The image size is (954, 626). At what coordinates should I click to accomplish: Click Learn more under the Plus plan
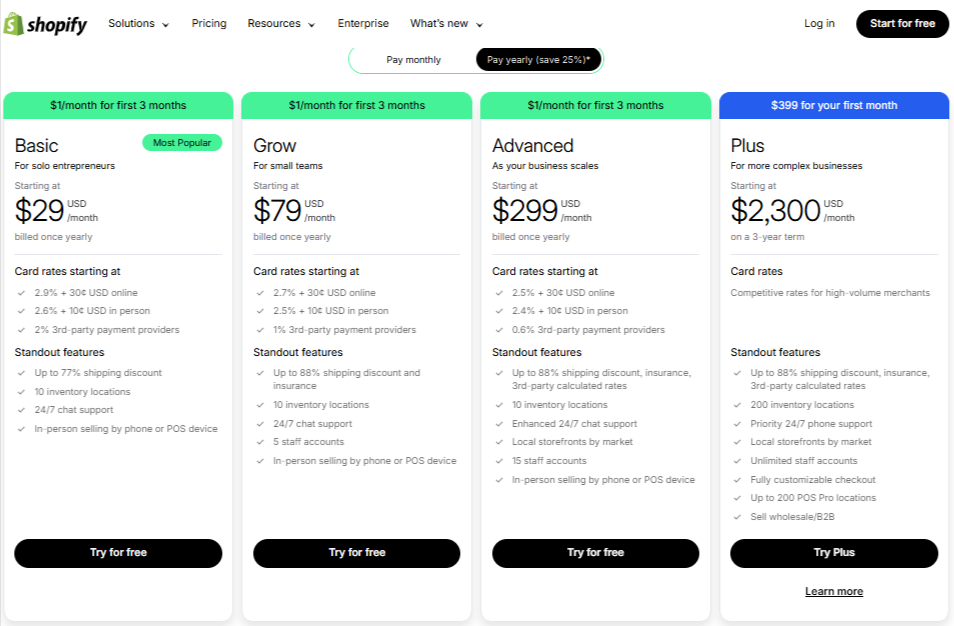tap(834, 591)
